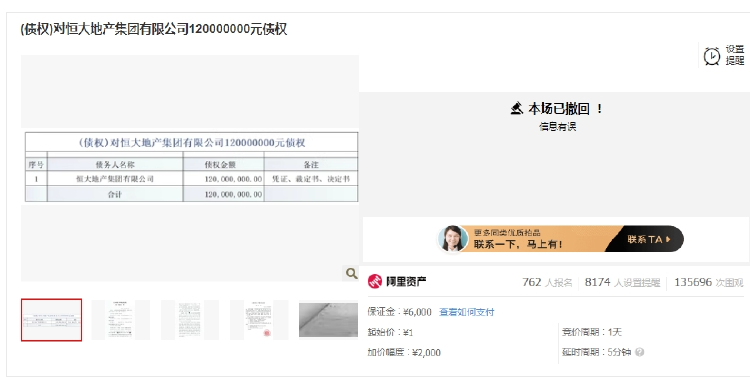Select the fourth thumbnail with red stamp

[x=259, y=320]
